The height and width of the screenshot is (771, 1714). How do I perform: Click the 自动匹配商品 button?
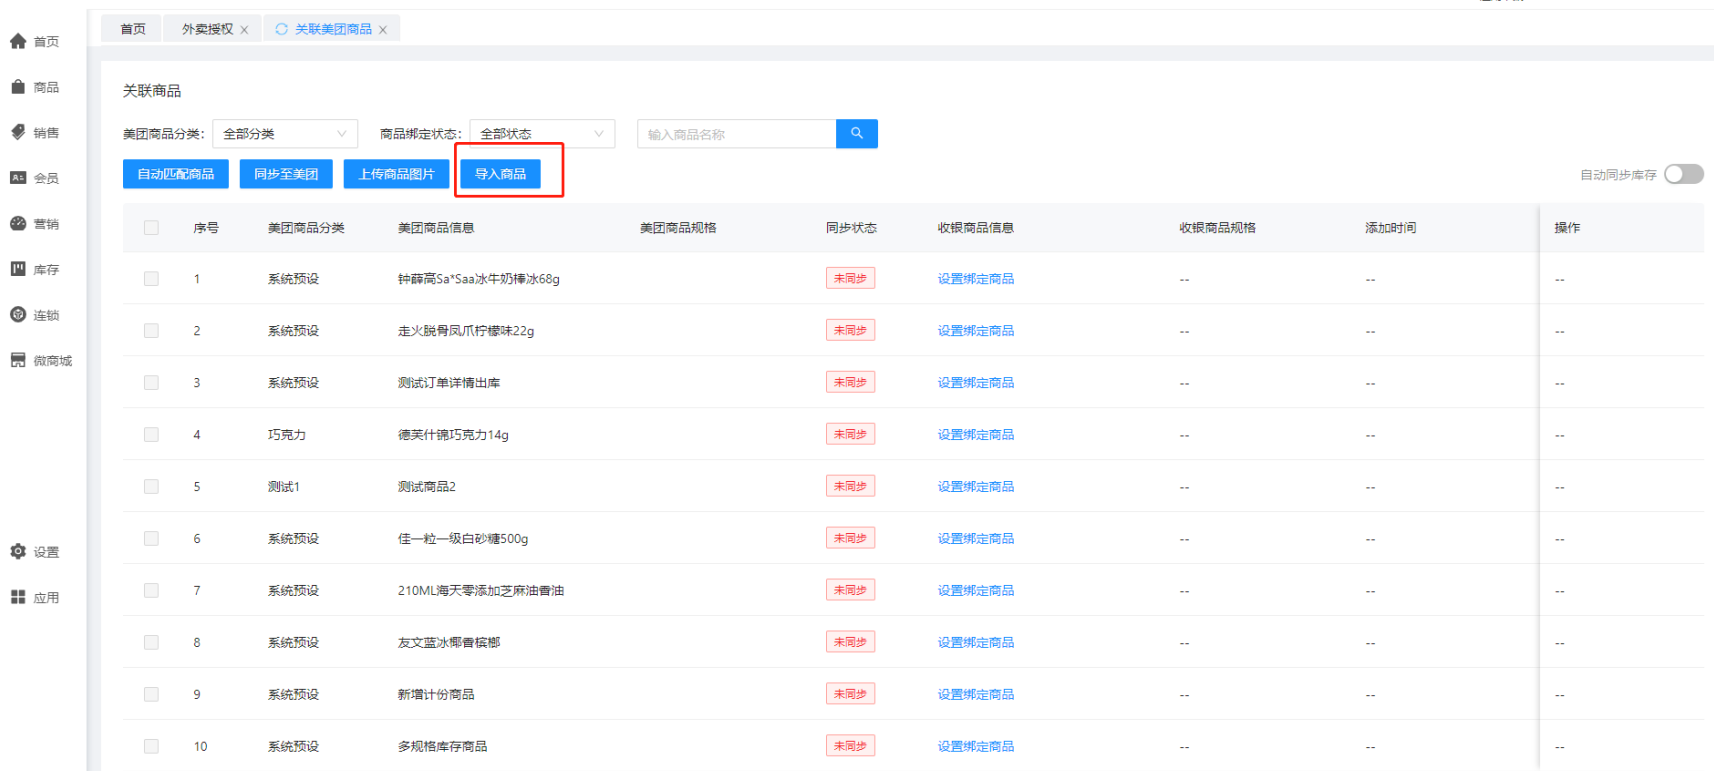(176, 174)
